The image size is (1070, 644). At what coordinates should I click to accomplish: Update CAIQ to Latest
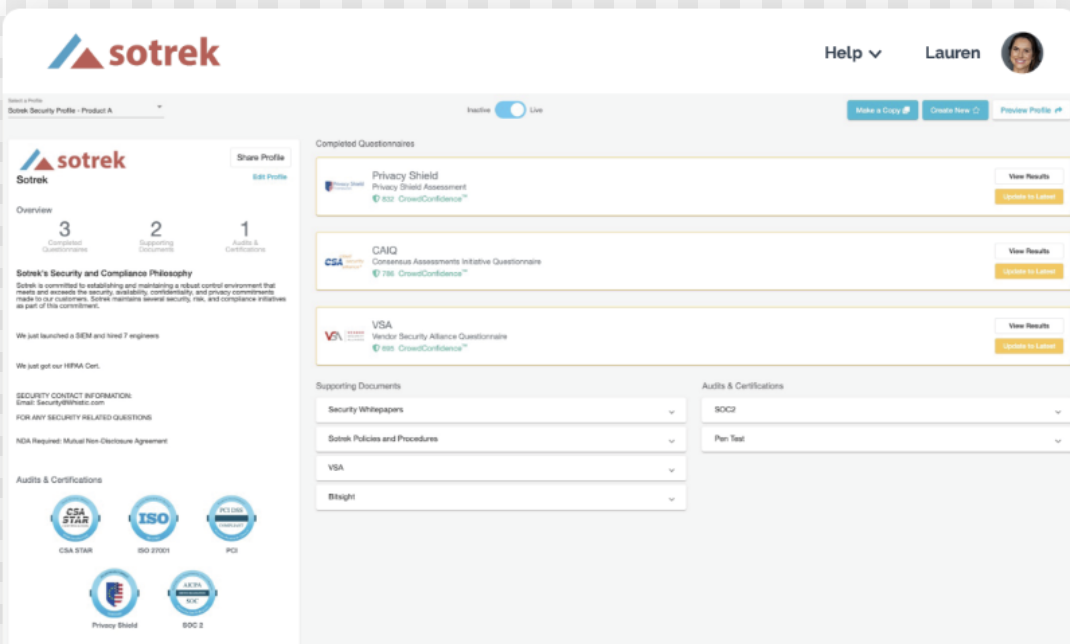[1028, 272]
